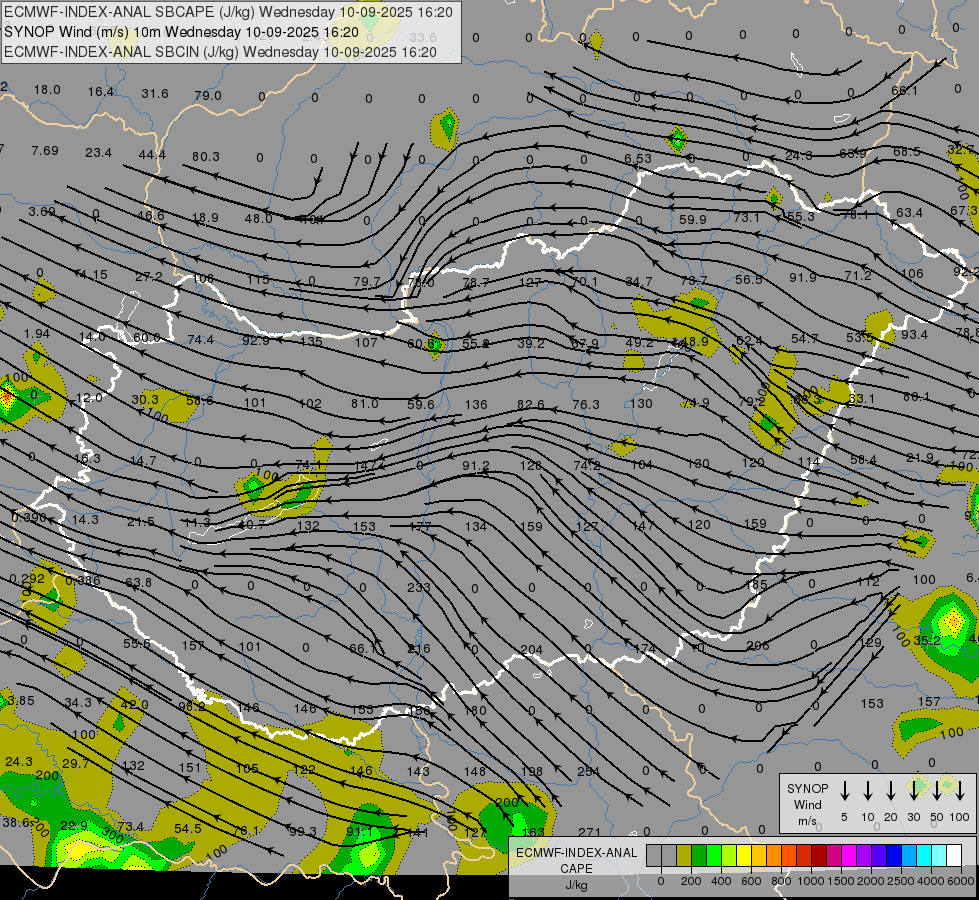Click the map value 55.6
Screen dimensions: 979x900
pos(136,643)
